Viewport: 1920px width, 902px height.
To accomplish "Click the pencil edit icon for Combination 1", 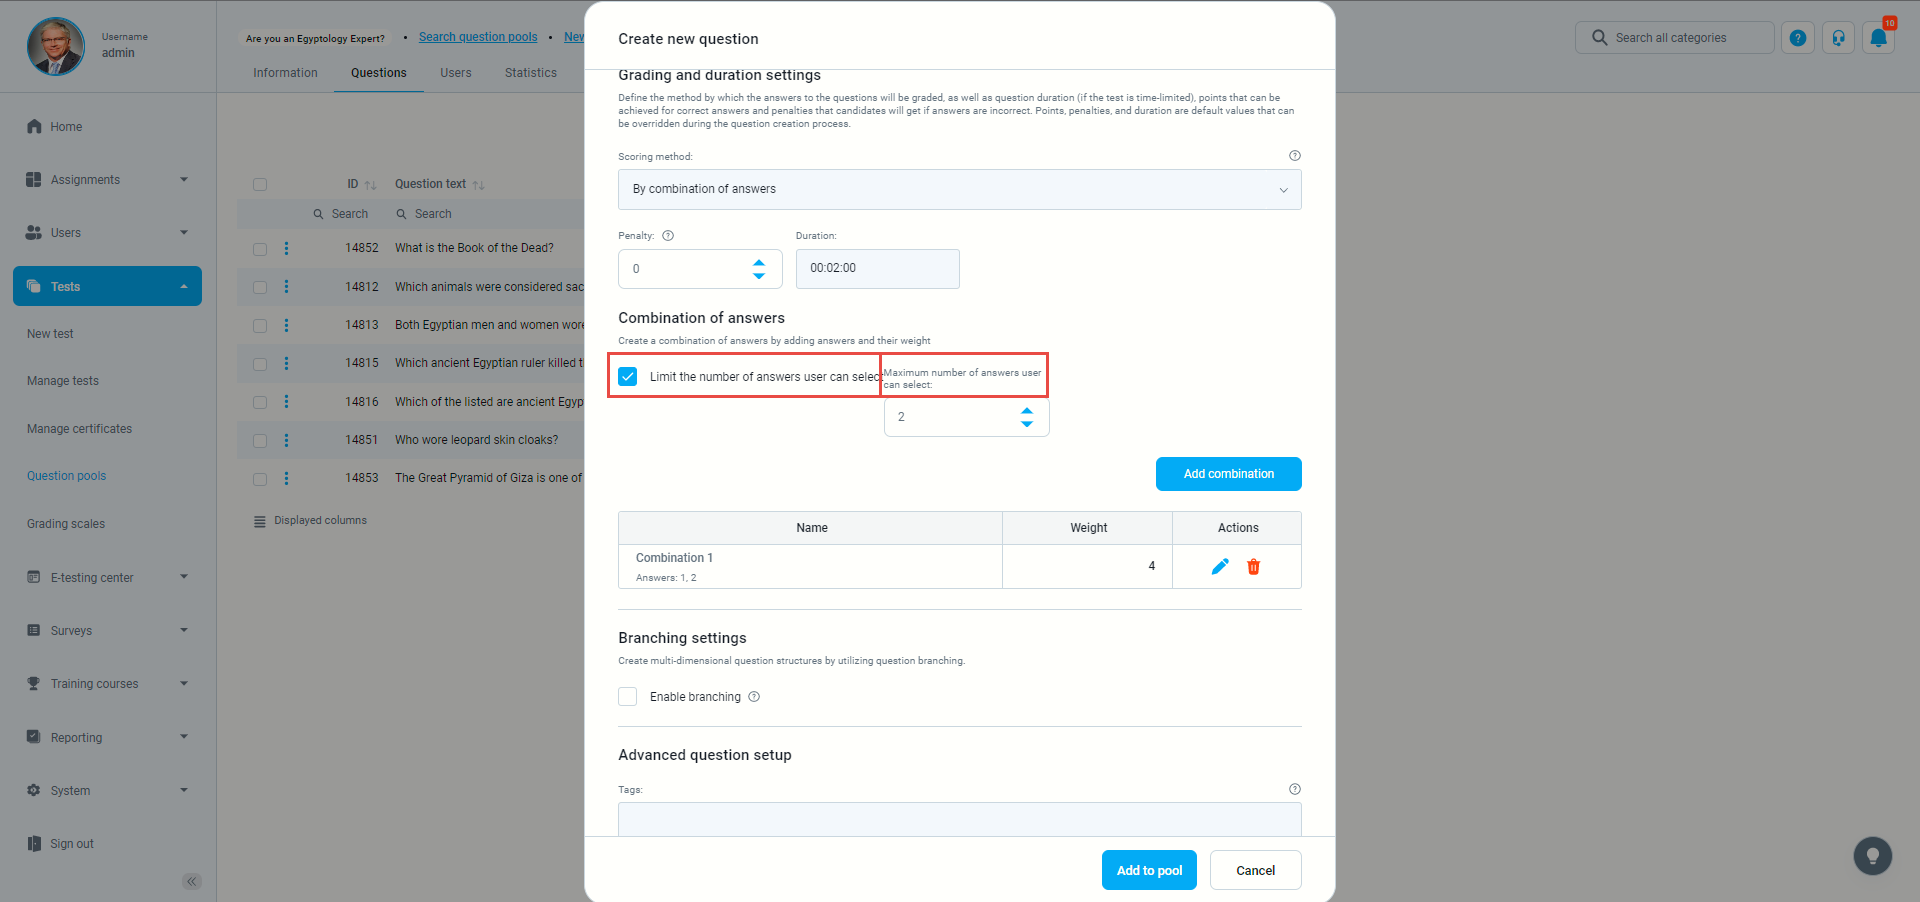I will click(x=1220, y=567).
